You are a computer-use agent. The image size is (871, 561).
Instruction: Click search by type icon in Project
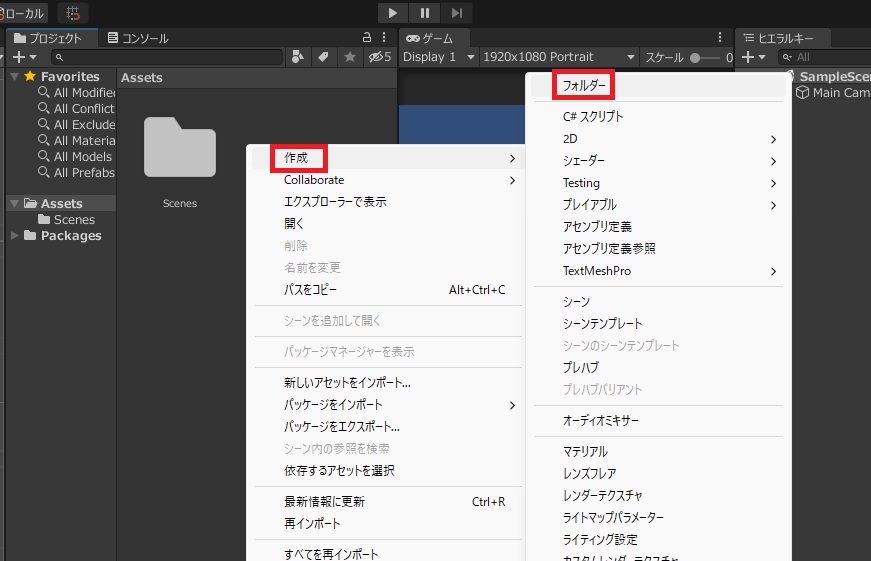point(298,57)
